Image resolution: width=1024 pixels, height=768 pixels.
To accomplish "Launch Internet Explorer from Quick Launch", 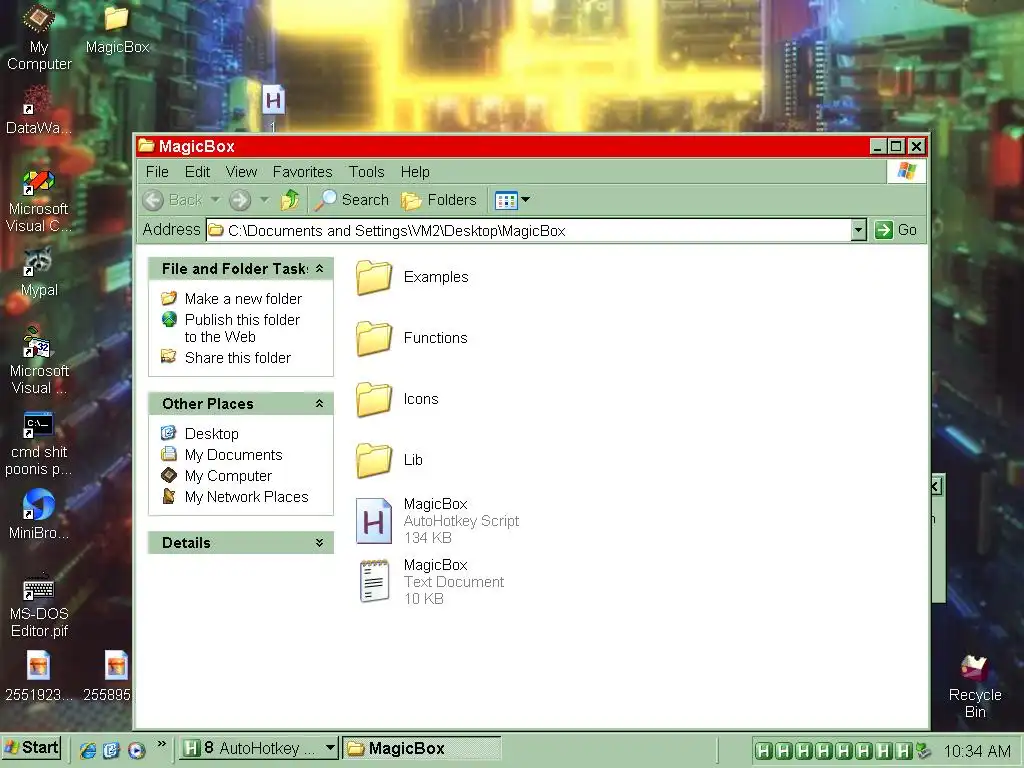I will click(88, 750).
